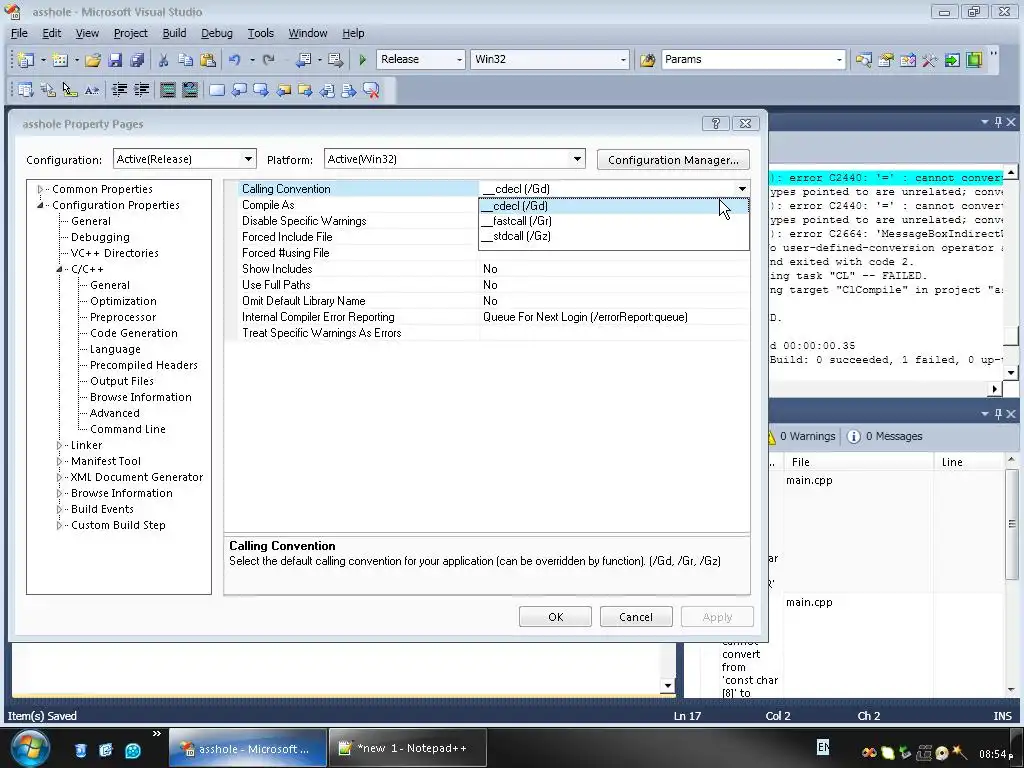Image resolution: width=1024 pixels, height=768 pixels.
Task: Click the Calling Convention dropdown arrow
Action: click(742, 189)
